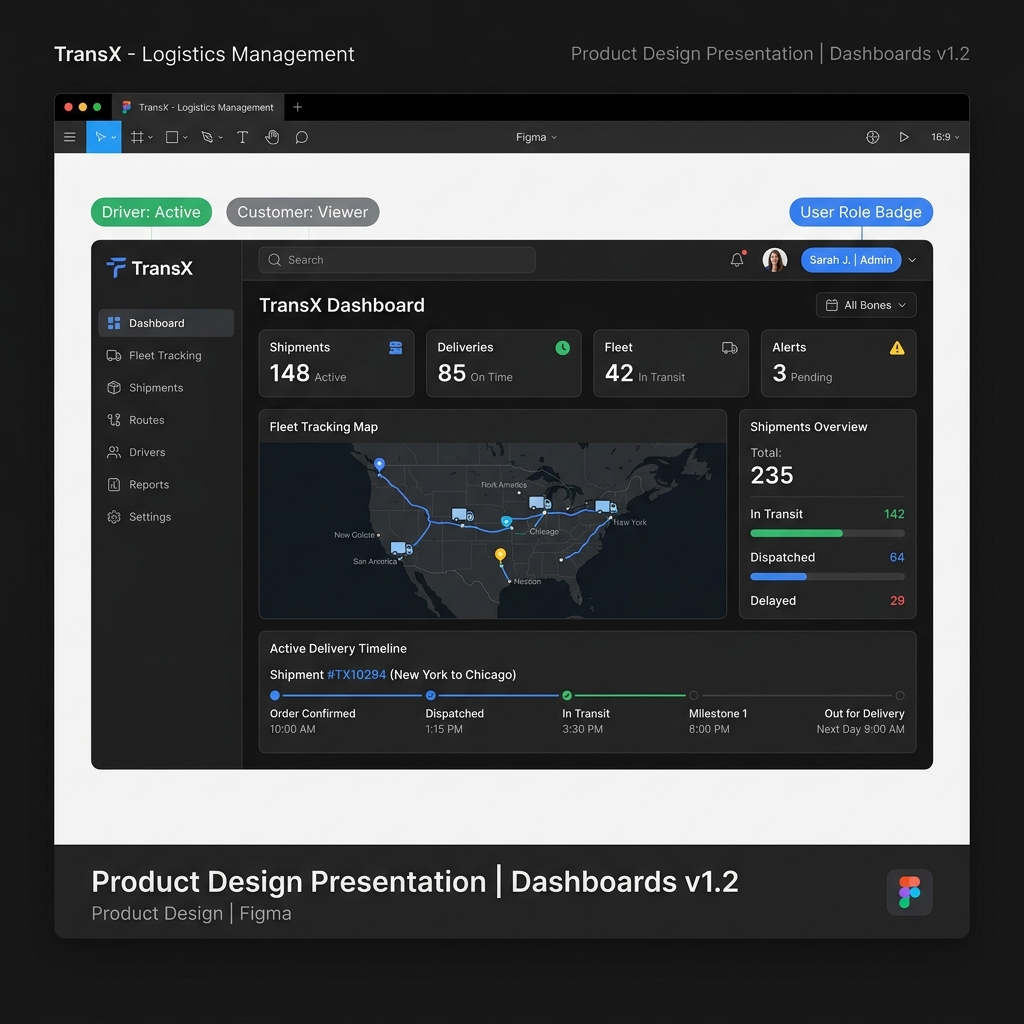This screenshot has width=1024, height=1024.
Task: Open Shipments in the sidebar
Action: (x=166, y=388)
